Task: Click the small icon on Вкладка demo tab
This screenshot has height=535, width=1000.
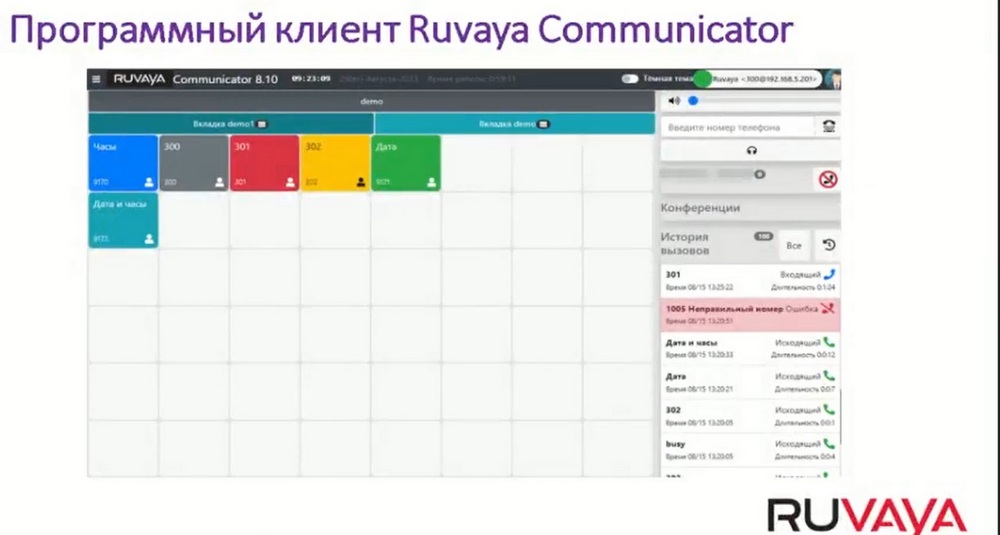Action: 543,124
